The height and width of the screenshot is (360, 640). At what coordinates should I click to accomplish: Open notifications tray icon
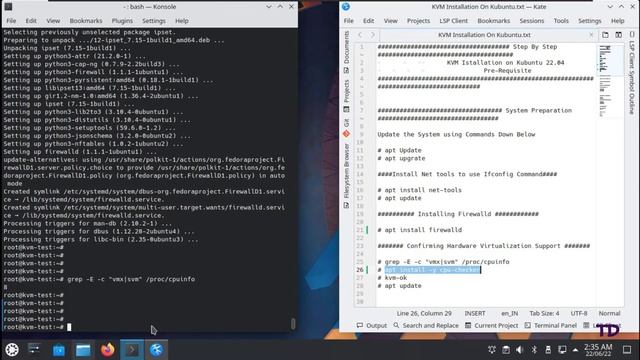492,350
